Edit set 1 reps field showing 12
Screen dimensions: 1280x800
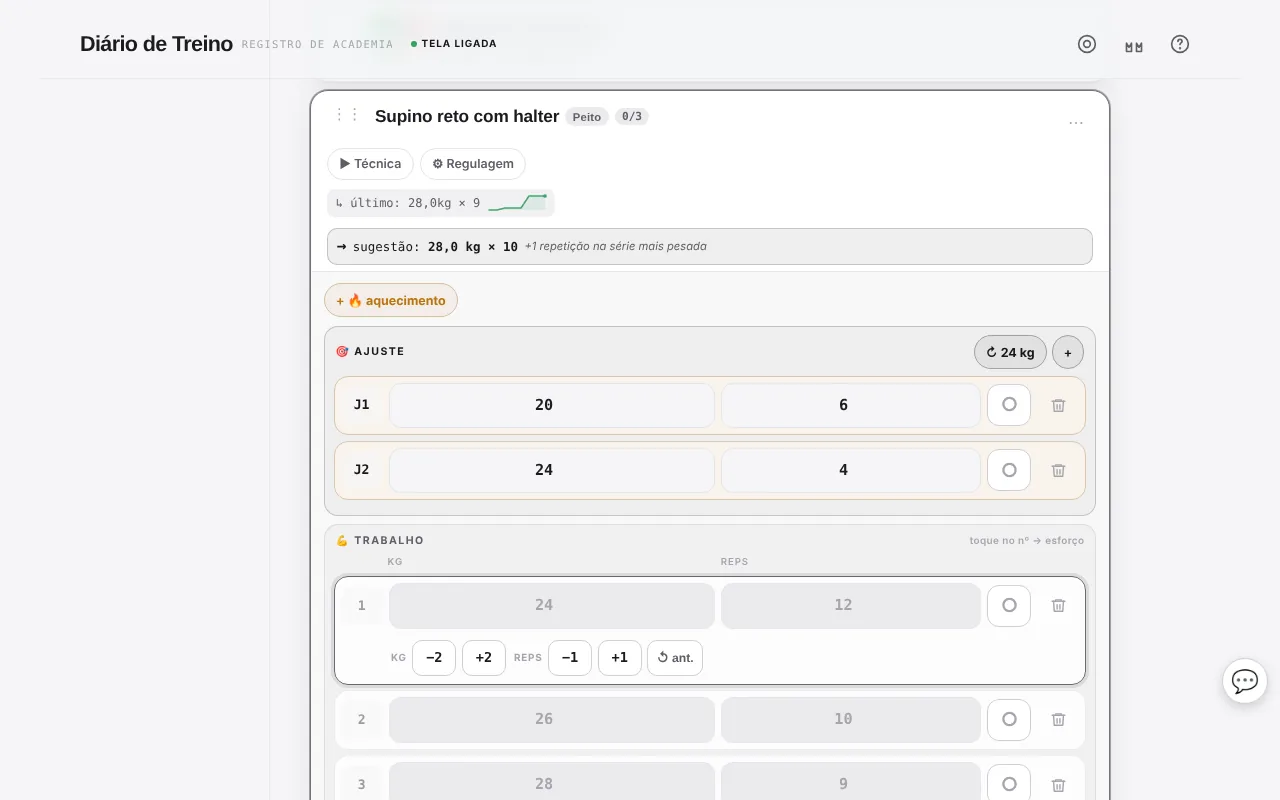[851, 605]
